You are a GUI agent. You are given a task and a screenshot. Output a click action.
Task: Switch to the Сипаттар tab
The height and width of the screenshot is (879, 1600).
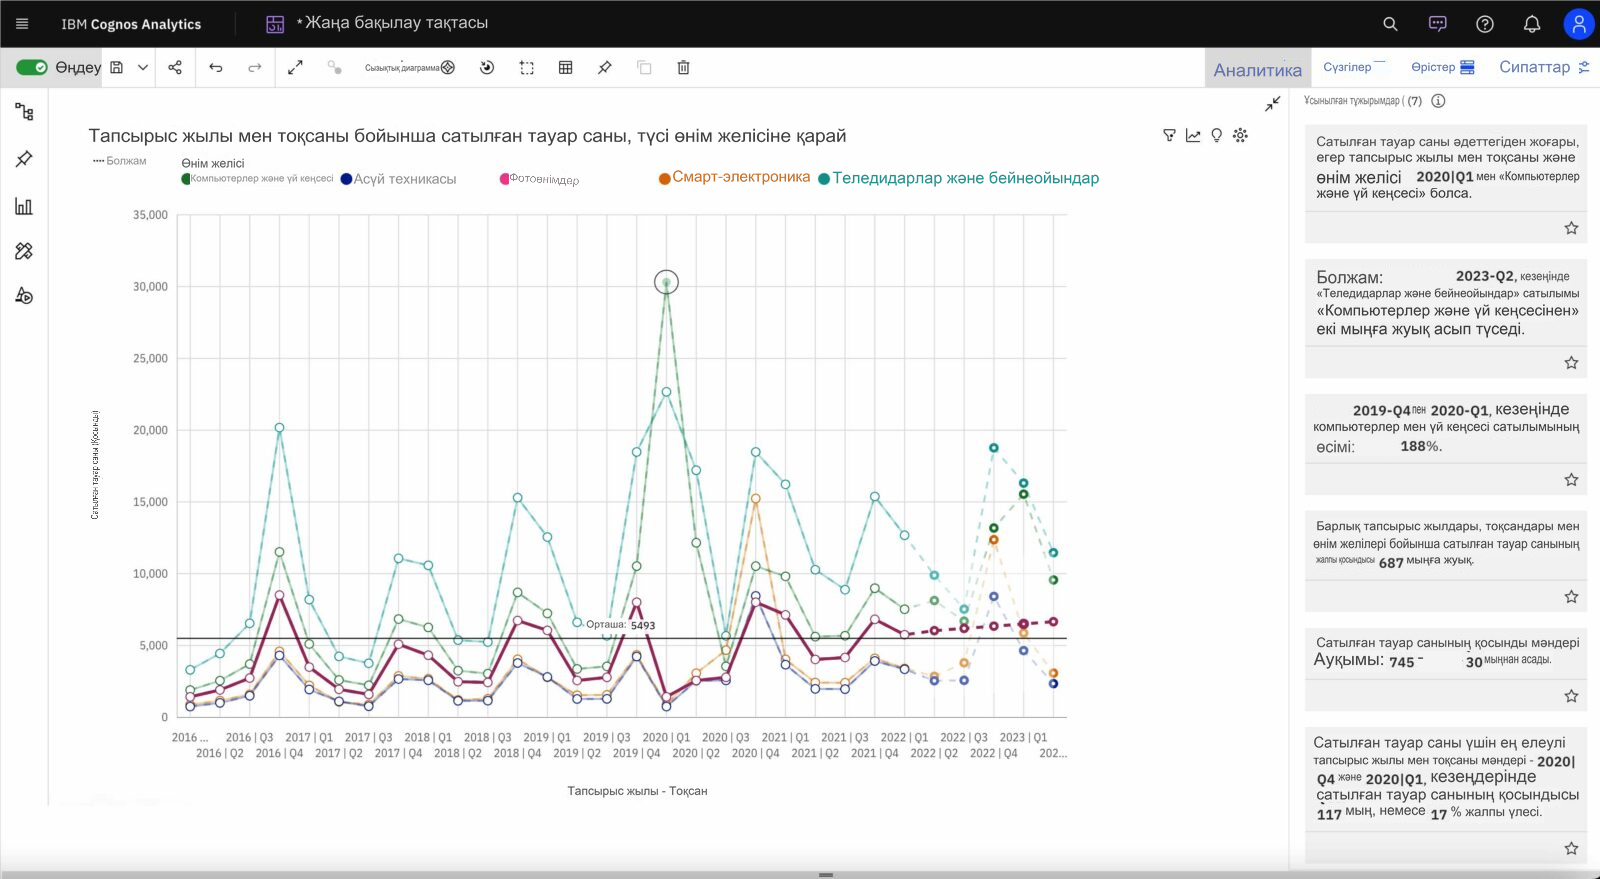1544,67
